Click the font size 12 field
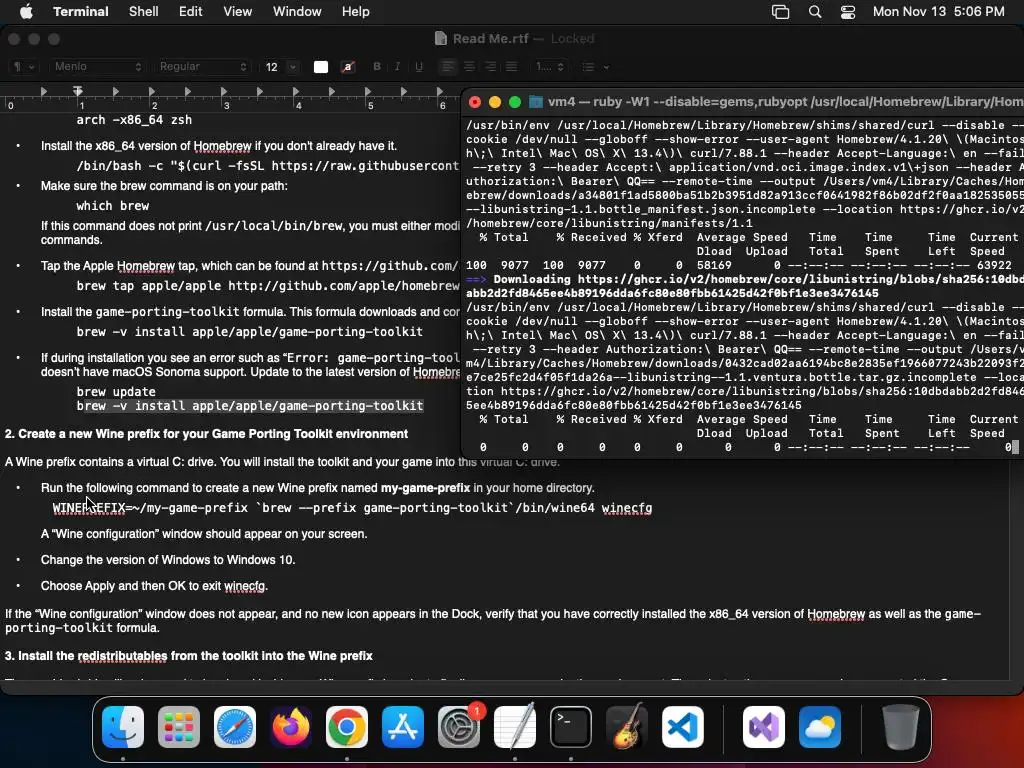Viewport: 1024px width, 768px height. 272,67
